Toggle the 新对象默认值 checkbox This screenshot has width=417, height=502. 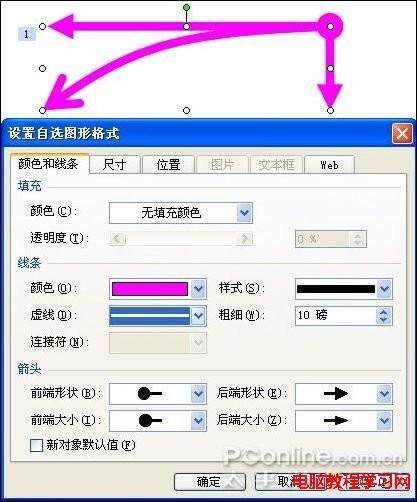pos(36,445)
